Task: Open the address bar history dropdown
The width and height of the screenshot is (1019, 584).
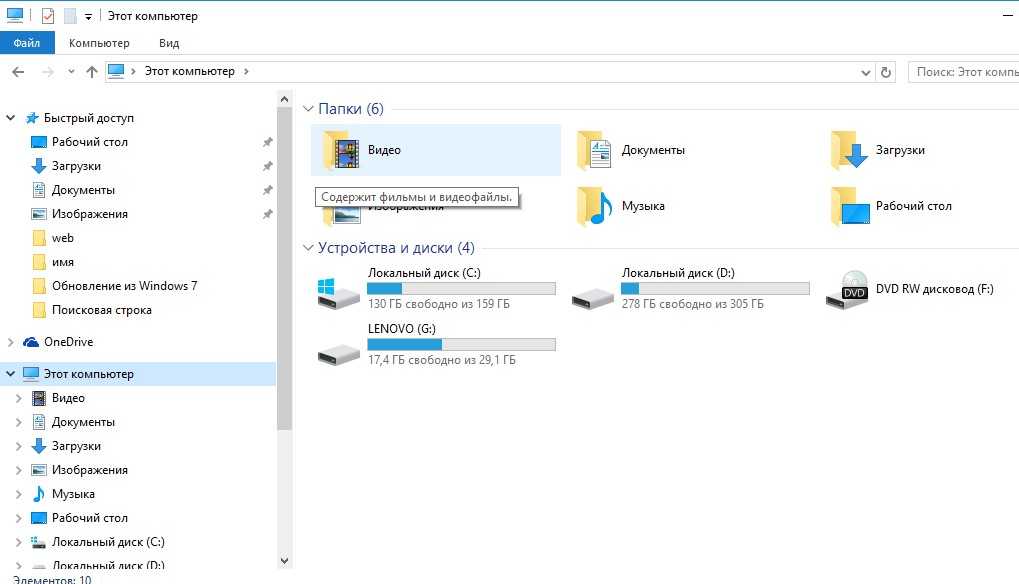Action: pos(866,72)
